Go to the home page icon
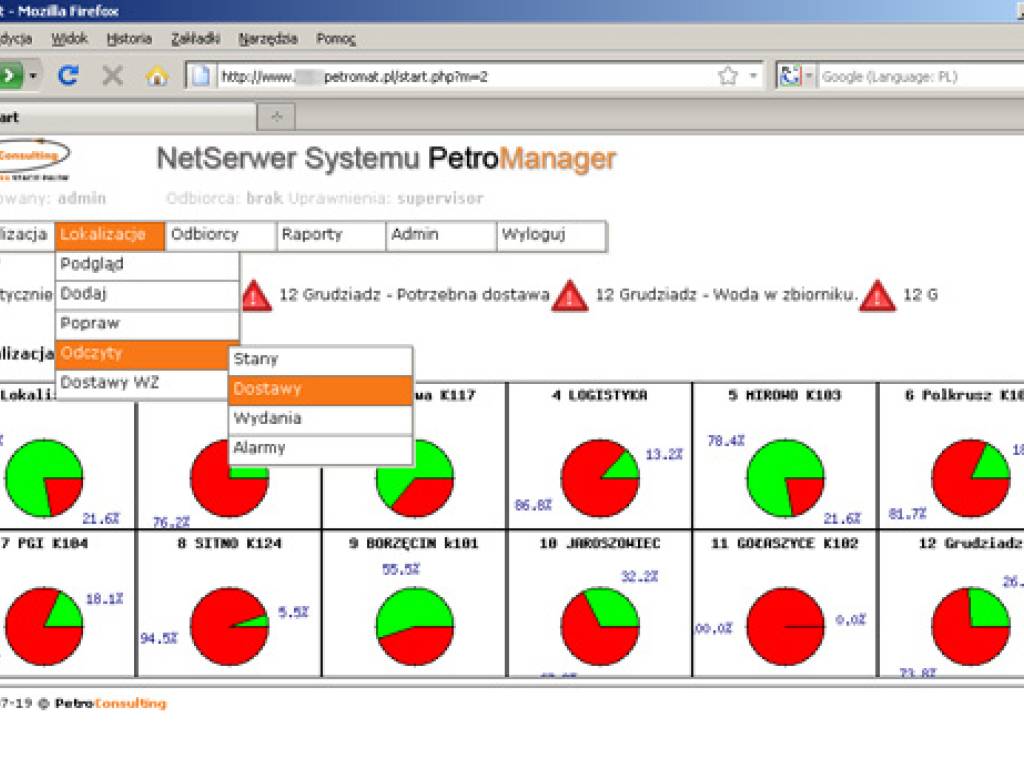1024x768 pixels. 157,76
